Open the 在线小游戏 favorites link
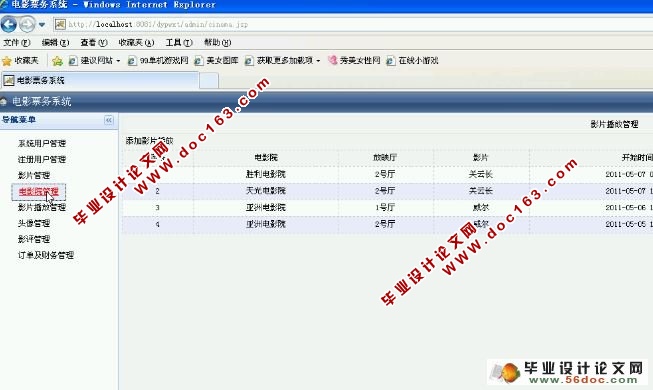The width and height of the screenshot is (653, 390). tap(412, 61)
